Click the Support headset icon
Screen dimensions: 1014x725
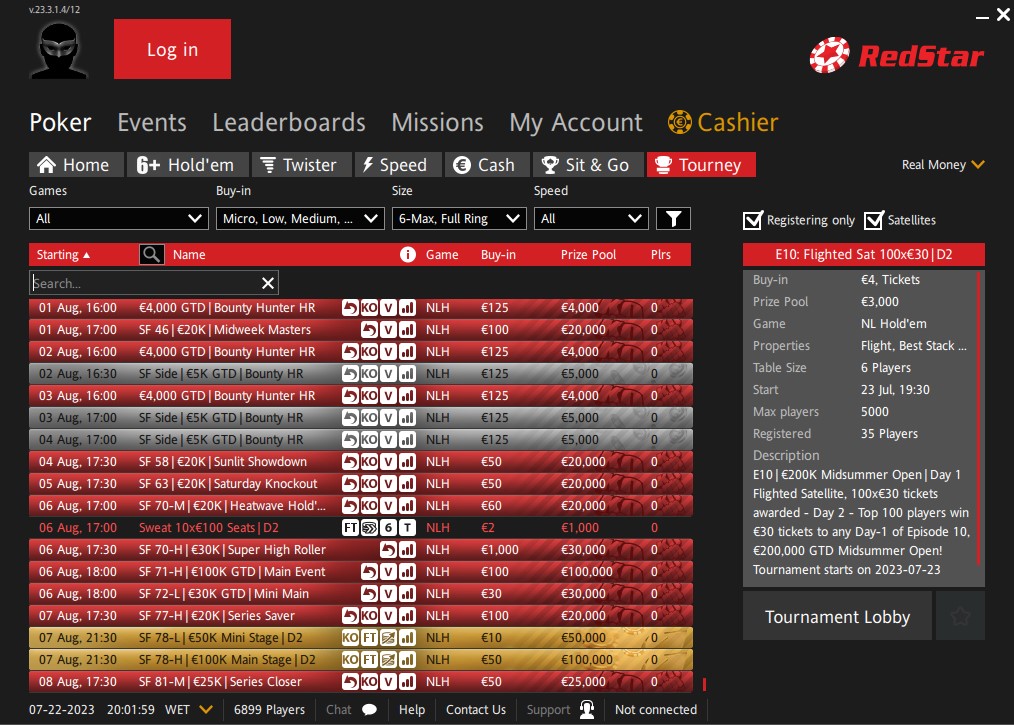pos(587,709)
